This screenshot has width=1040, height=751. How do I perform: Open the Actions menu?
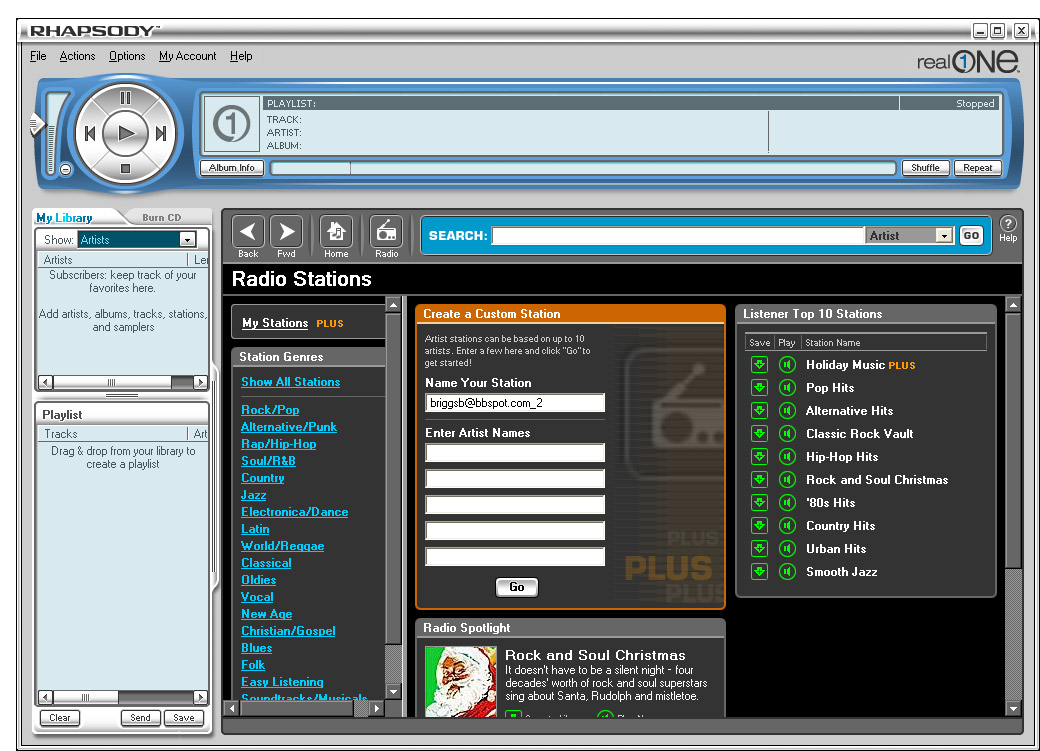[78, 56]
